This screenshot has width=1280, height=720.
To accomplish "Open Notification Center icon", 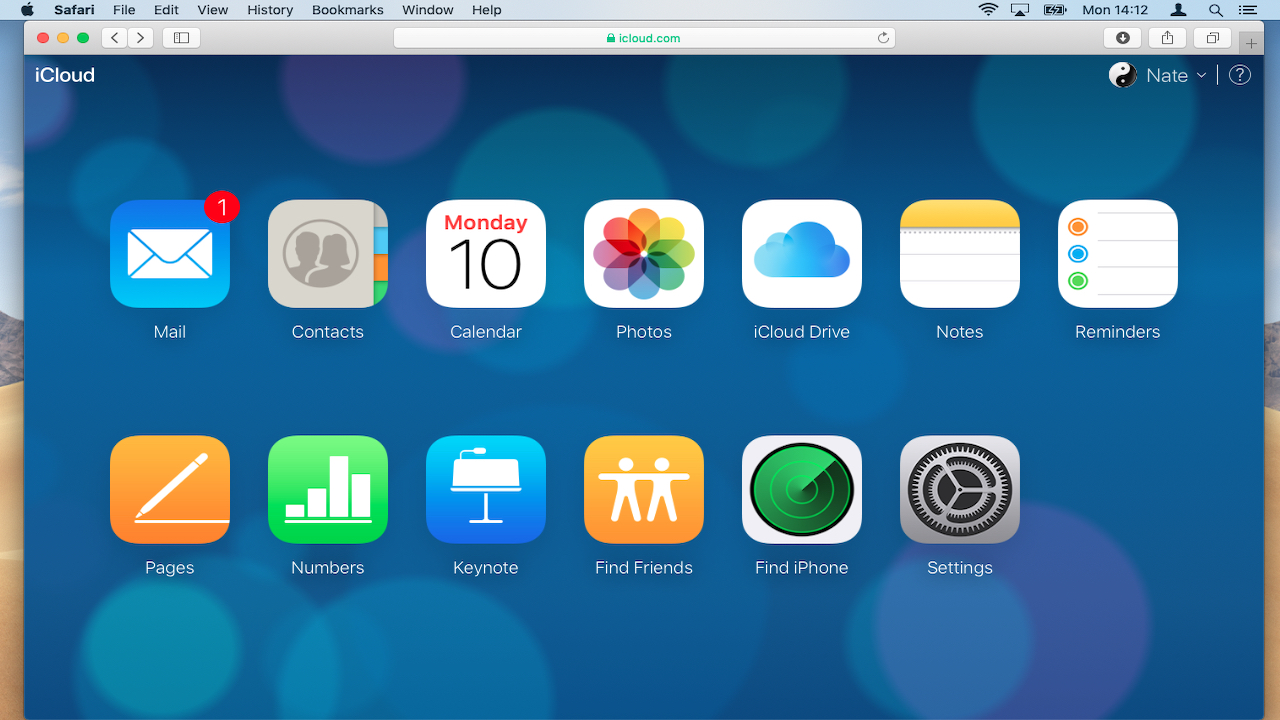I will pyautogui.click(x=1246, y=10).
